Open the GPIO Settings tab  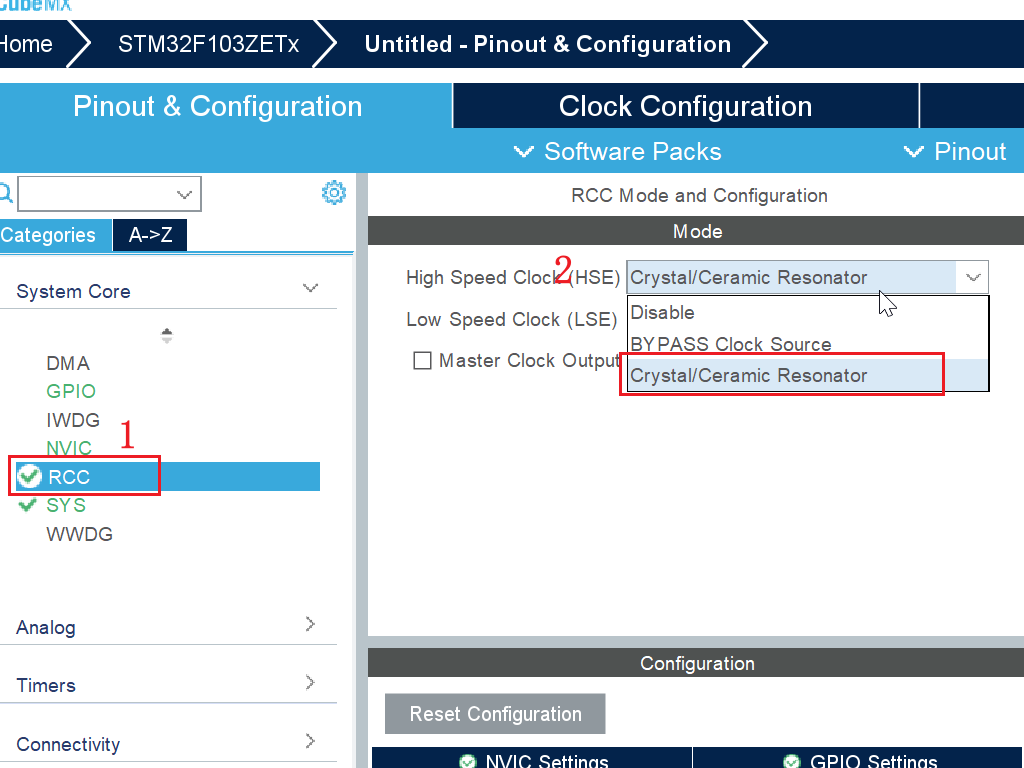(857, 758)
